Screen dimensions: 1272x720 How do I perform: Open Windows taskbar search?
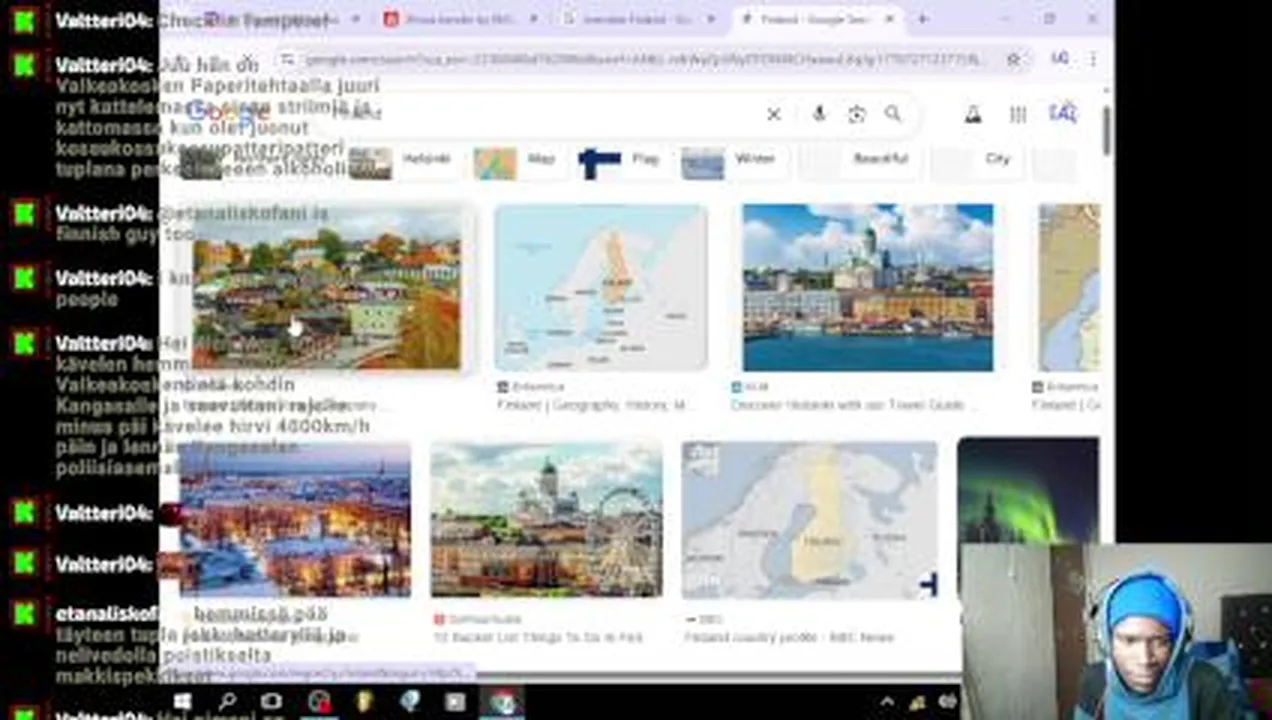point(228,702)
